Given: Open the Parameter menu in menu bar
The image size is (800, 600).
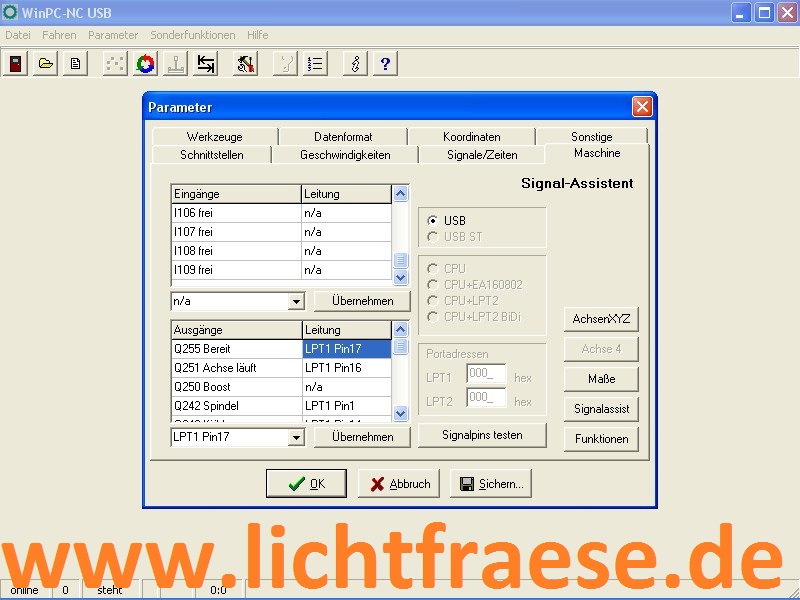Looking at the screenshot, I should [113, 35].
